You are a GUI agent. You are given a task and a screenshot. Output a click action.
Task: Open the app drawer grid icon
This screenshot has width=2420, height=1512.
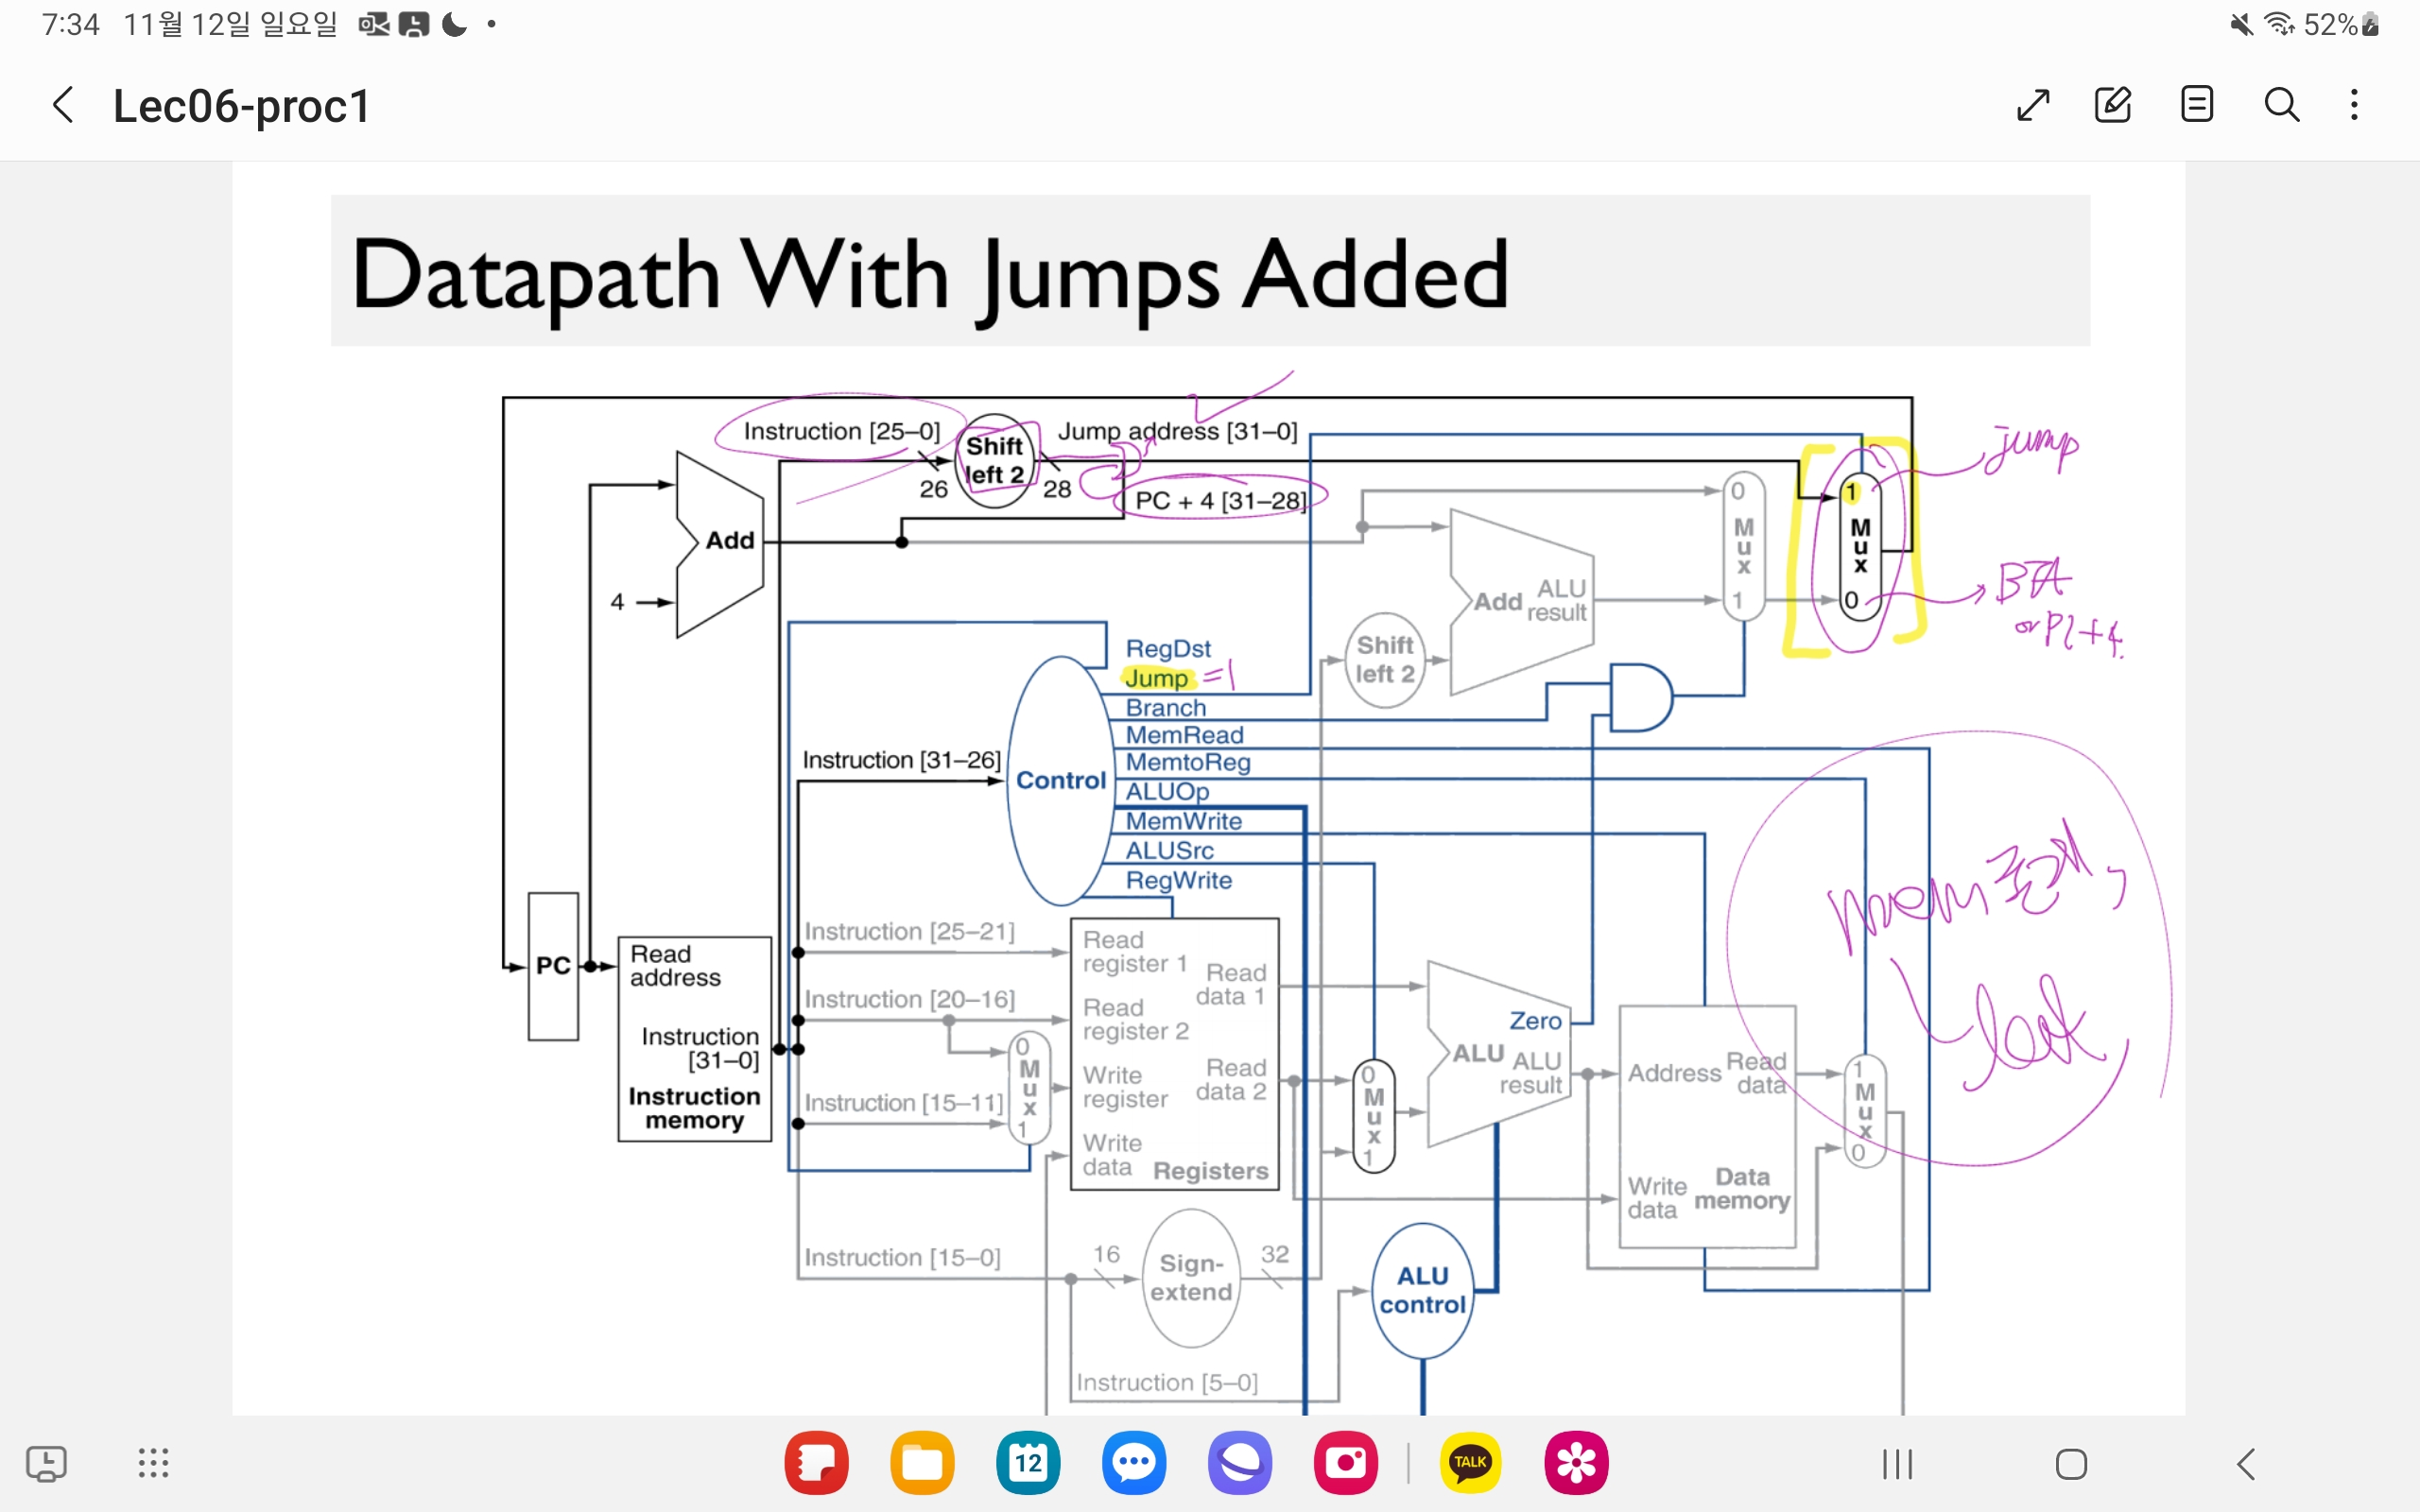(x=153, y=1463)
